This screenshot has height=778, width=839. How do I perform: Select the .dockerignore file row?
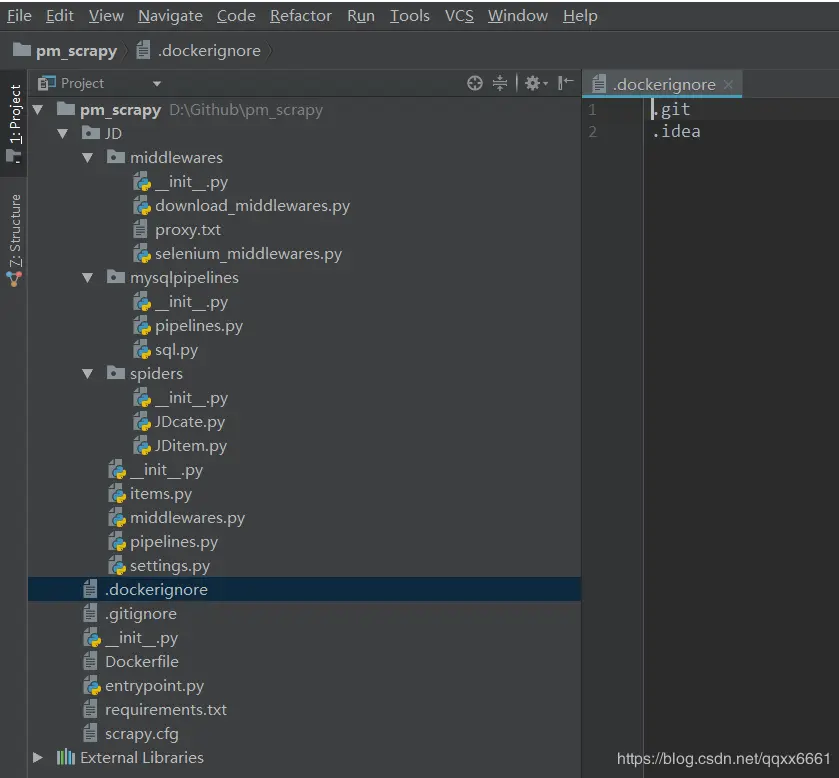coord(304,589)
